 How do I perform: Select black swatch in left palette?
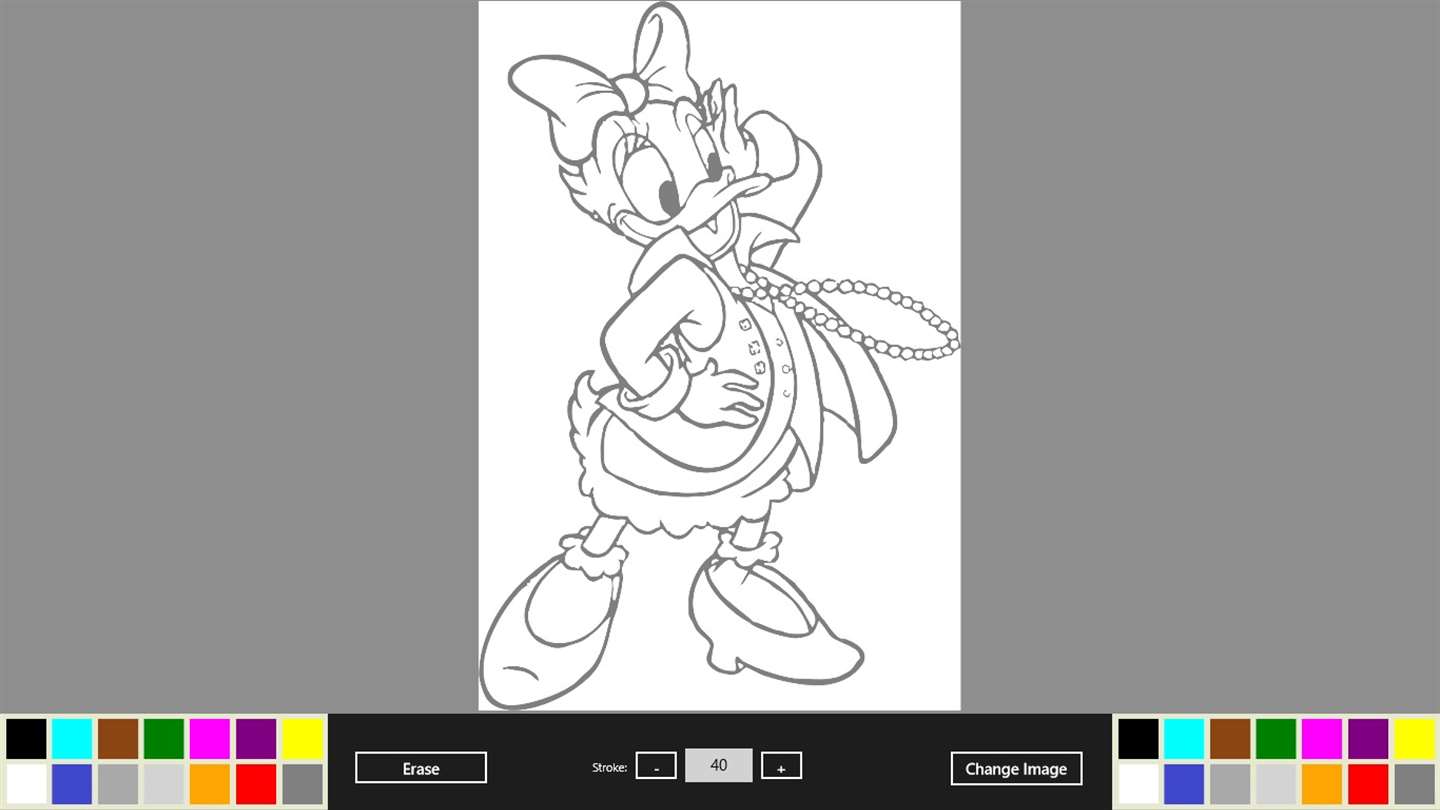(26, 739)
